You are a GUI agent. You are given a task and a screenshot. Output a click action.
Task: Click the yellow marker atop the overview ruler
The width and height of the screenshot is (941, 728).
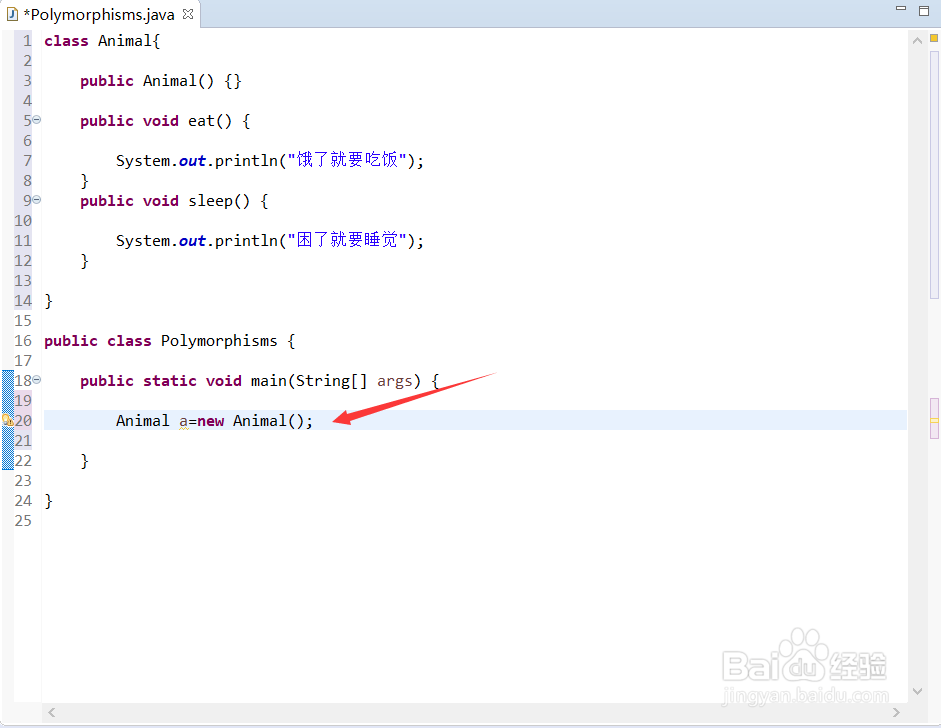click(932, 37)
